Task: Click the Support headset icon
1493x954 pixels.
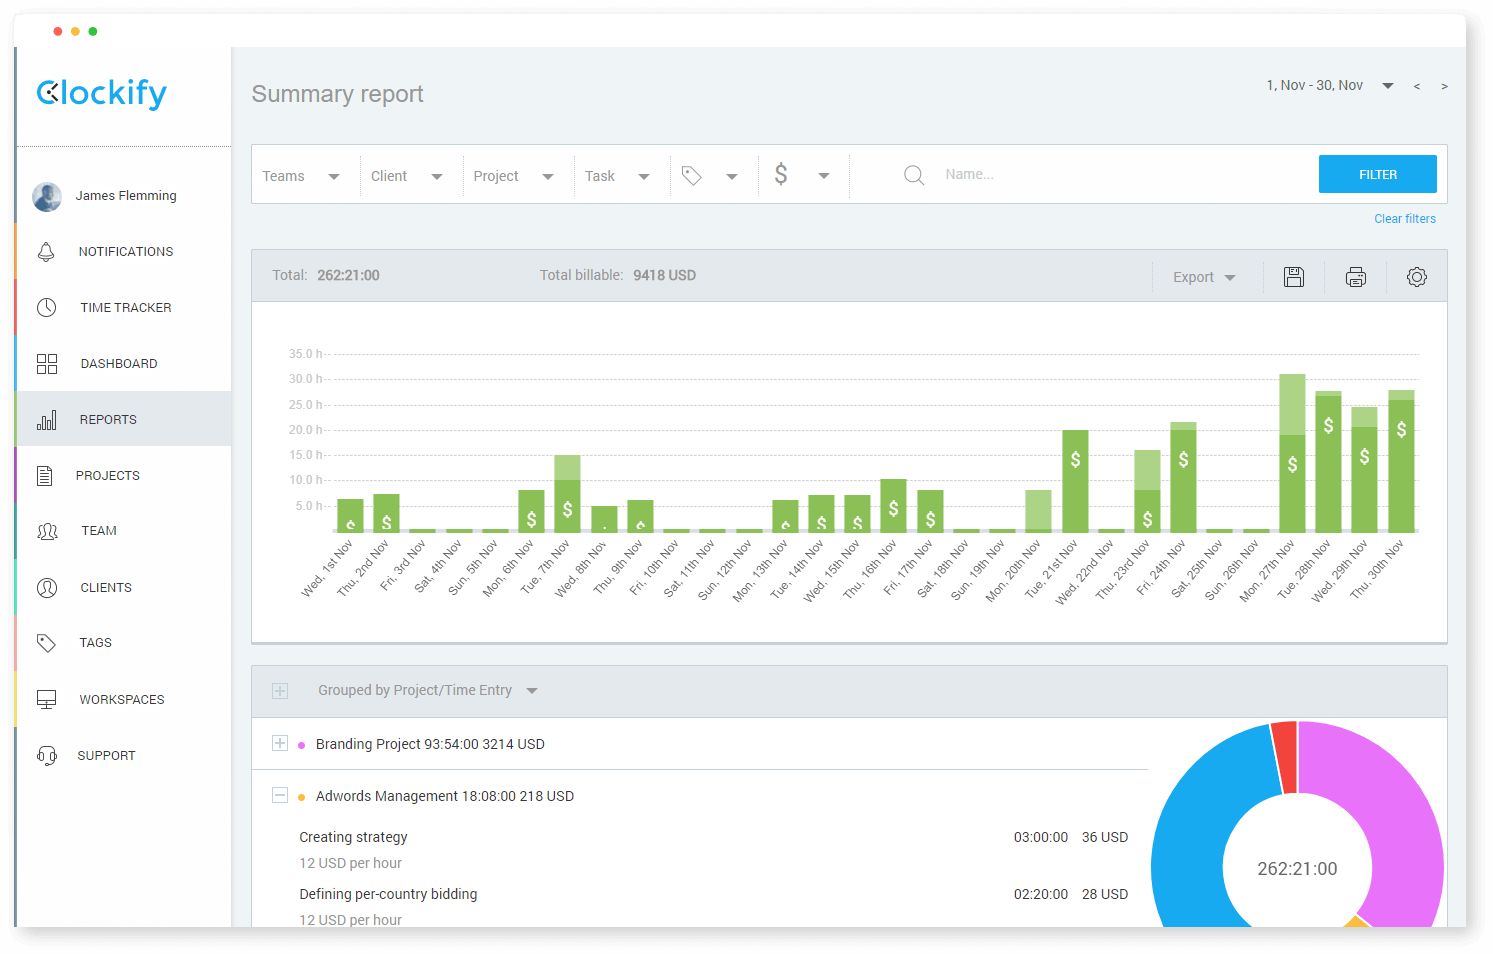Action: click(x=47, y=755)
